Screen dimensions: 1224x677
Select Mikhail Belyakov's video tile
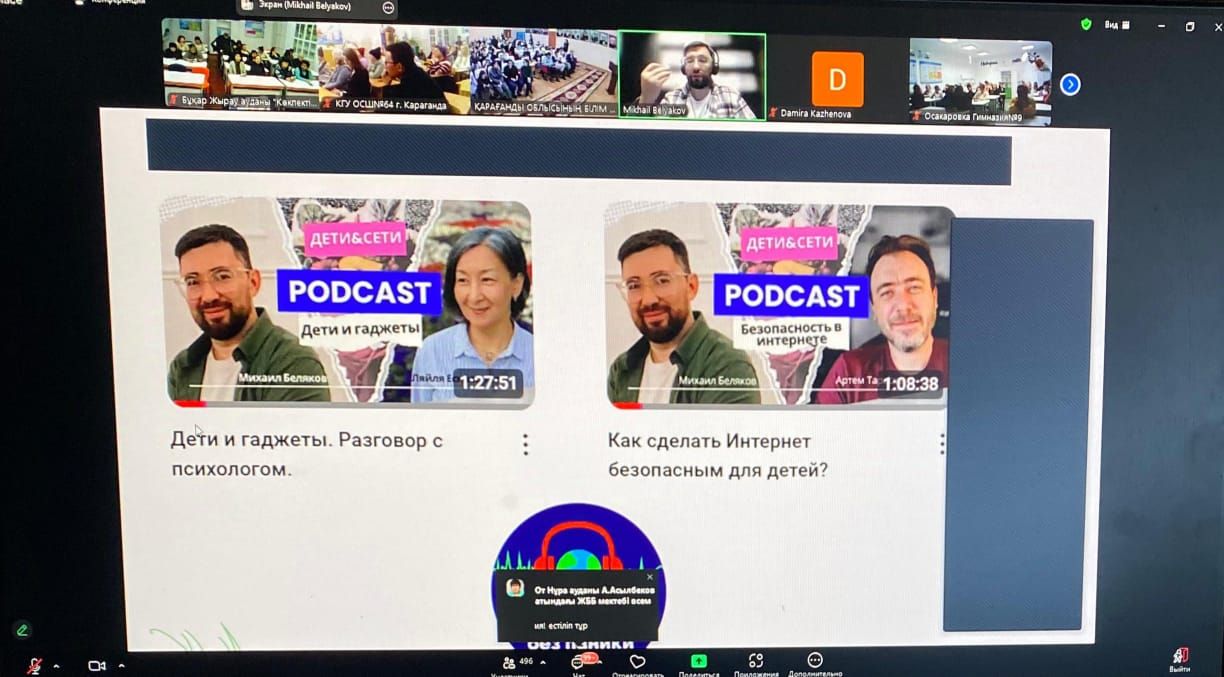click(692, 77)
